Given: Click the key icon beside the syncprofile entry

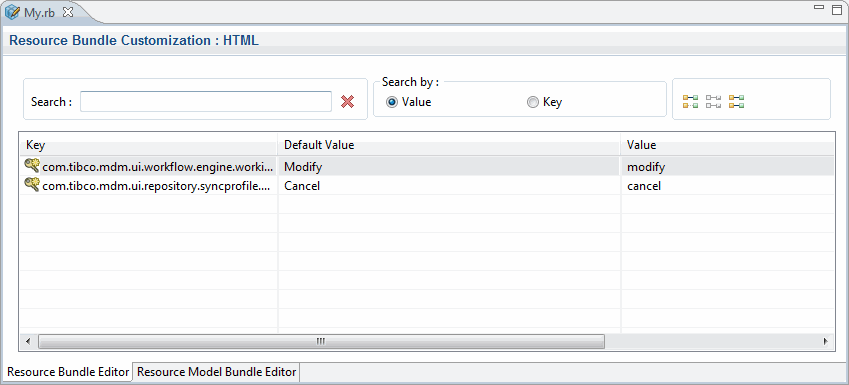Looking at the screenshot, I should click(x=32, y=185).
